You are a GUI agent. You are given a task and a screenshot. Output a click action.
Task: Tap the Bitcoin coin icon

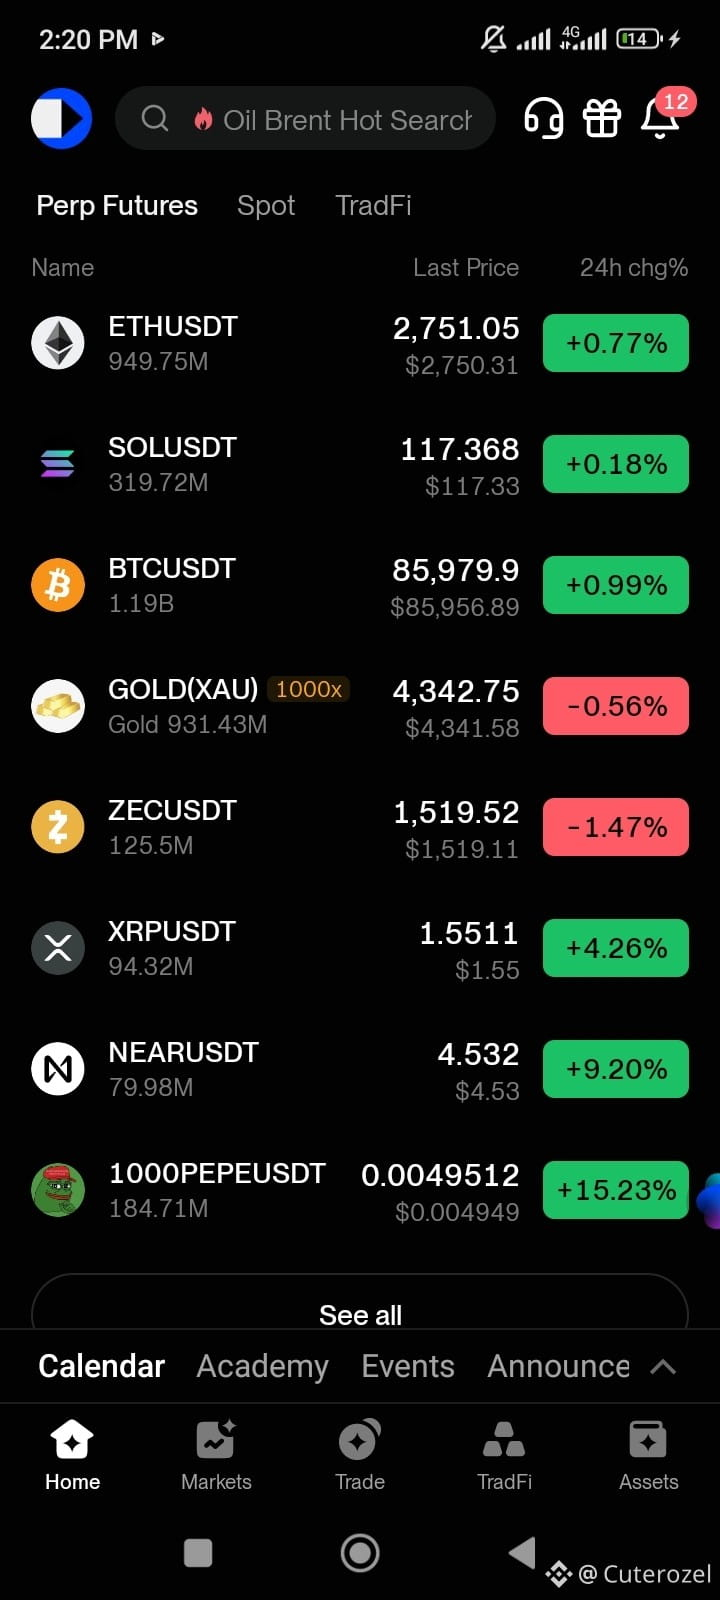click(x=58, y=585)
